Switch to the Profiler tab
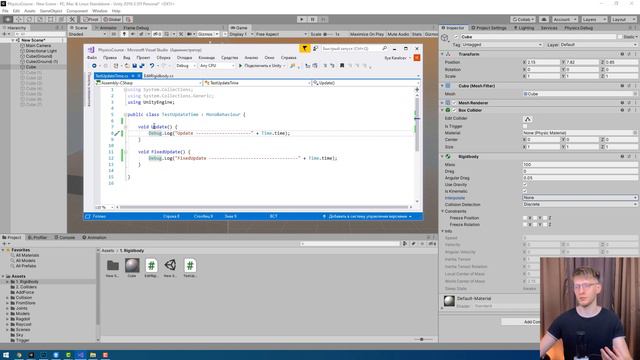Image resolution: width=640 pixels, height=360 pixels. [x=38, y=237]
